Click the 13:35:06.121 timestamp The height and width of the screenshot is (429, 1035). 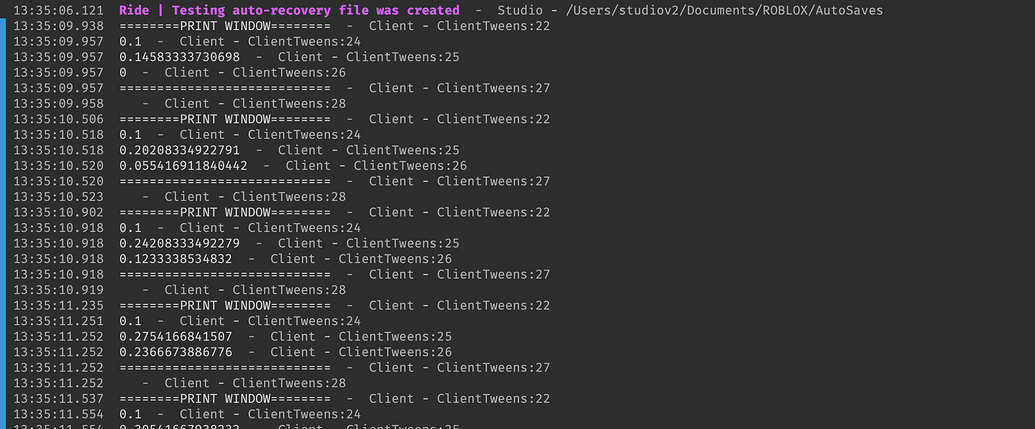click(58, 10)
